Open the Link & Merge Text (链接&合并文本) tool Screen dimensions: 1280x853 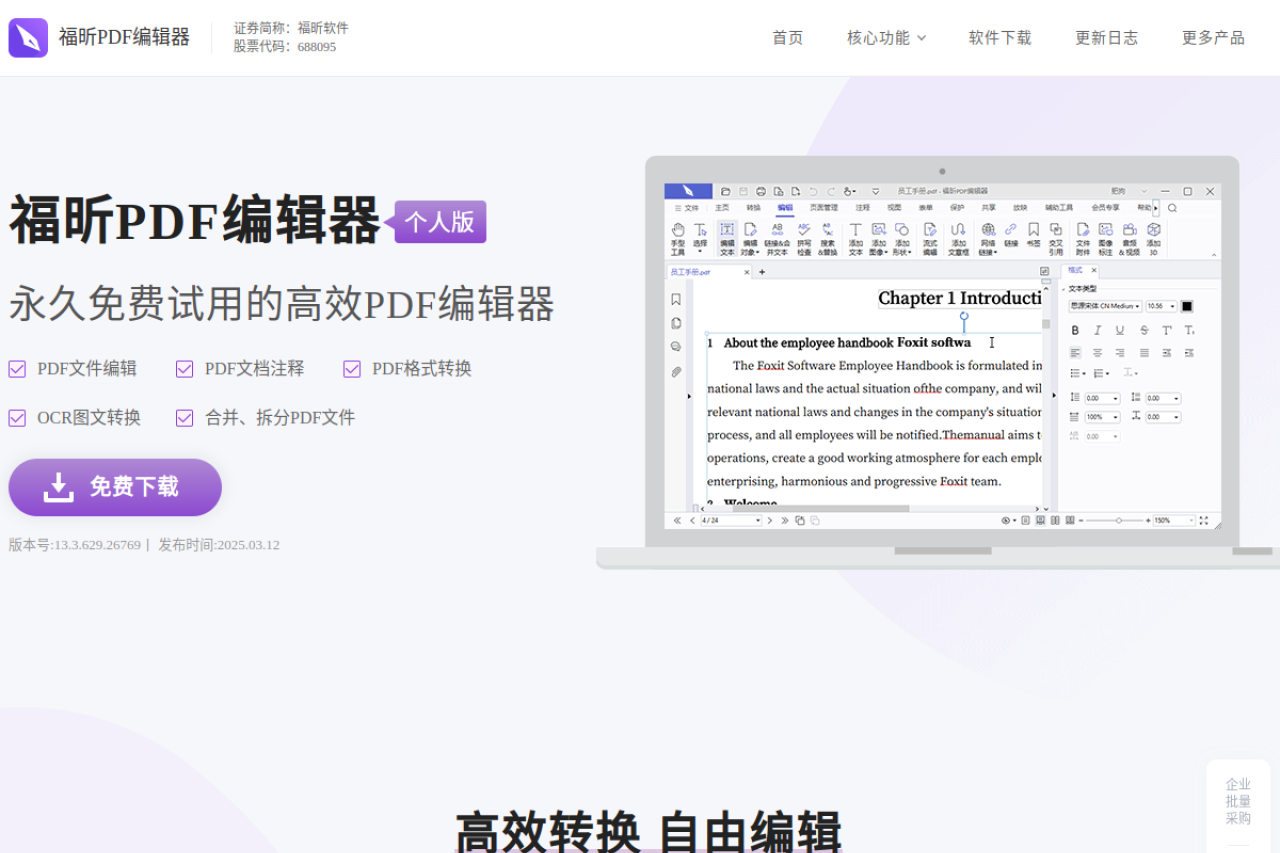pos(777,239)
